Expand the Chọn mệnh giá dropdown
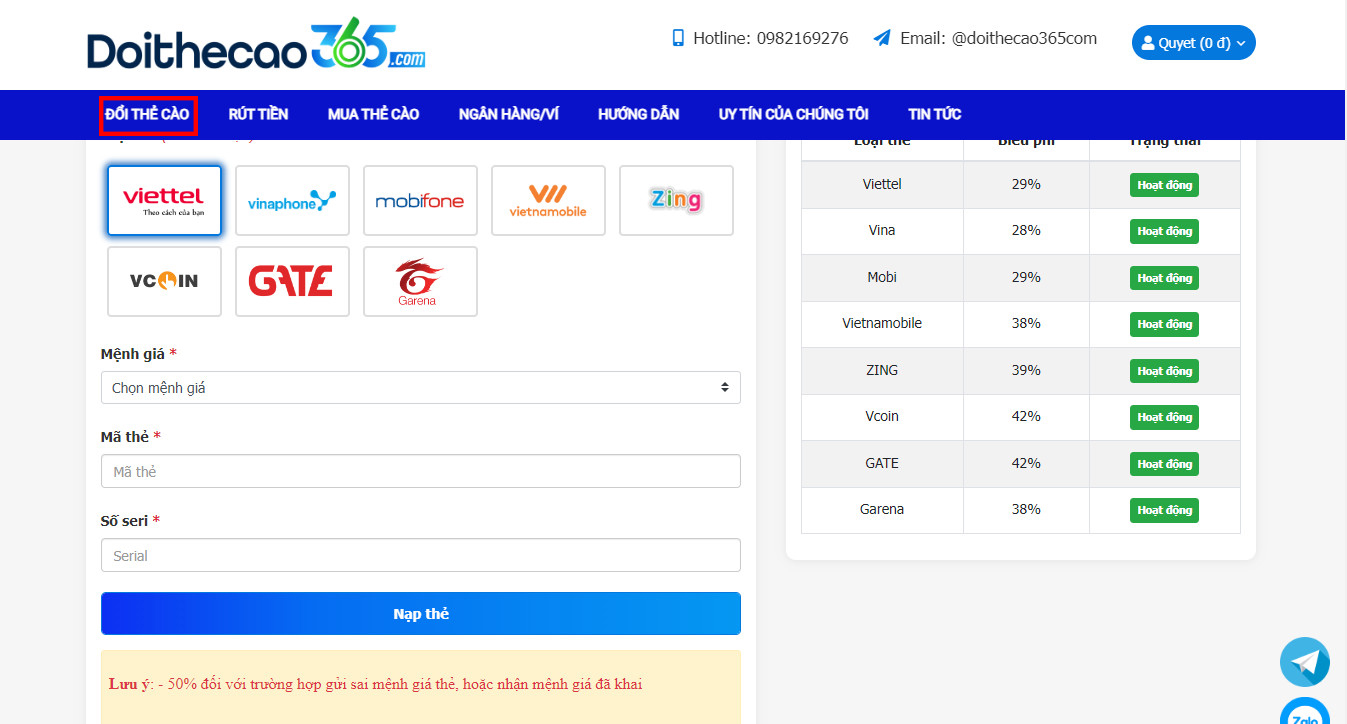Image resolution: width=1347 pixels, height=724 pixels. click(421, 387)
